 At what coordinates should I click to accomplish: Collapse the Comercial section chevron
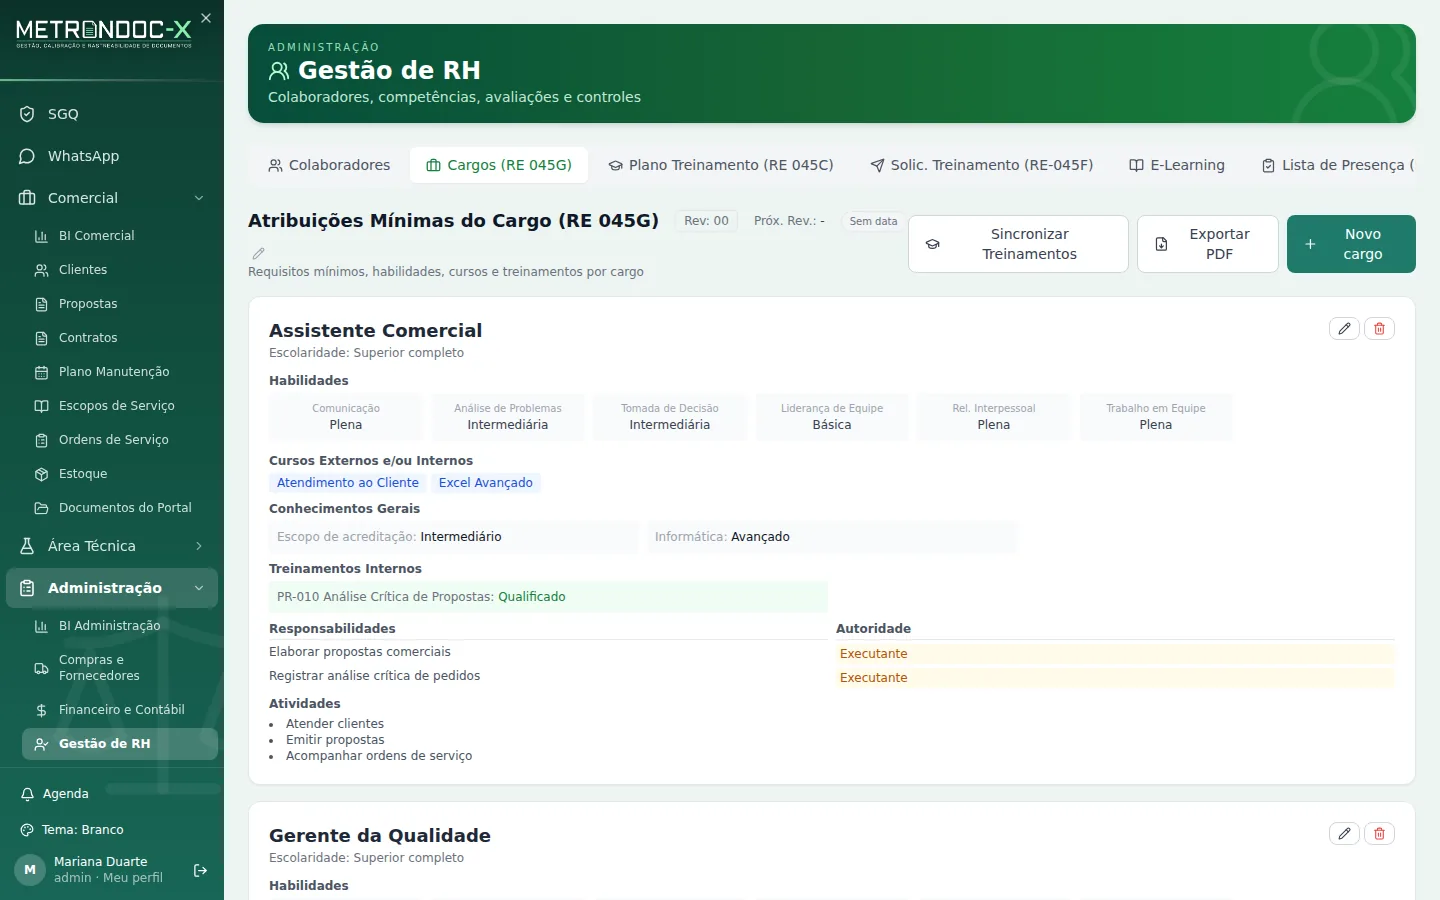click(199, 198)
